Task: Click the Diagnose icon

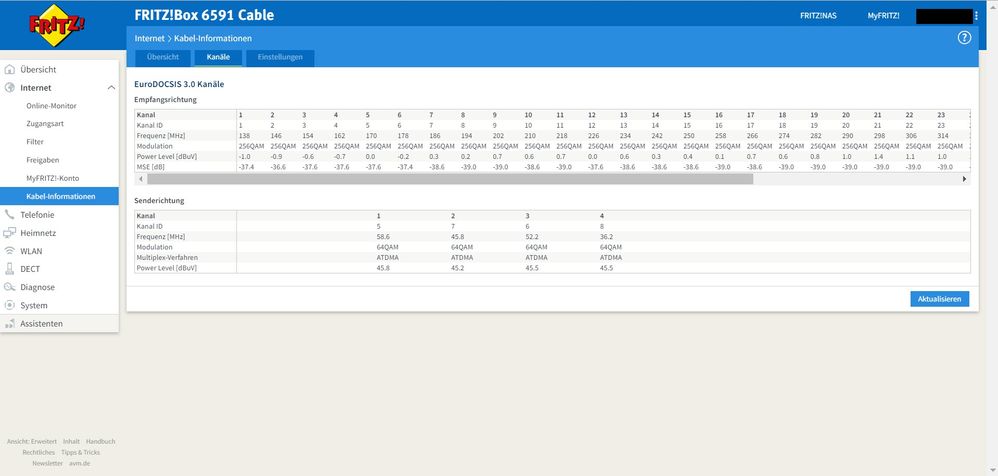Action: pyautogui.click(x=10, y=287)
